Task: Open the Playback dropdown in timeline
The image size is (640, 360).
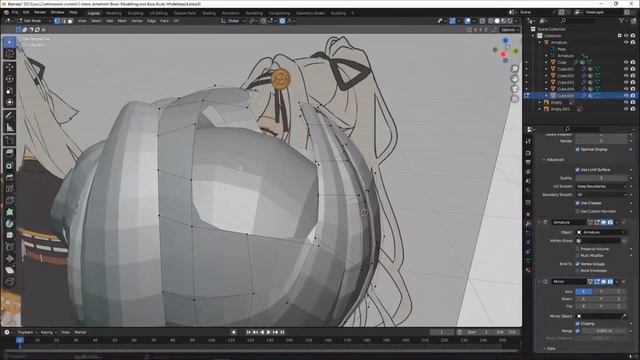Action: point(27,332)
